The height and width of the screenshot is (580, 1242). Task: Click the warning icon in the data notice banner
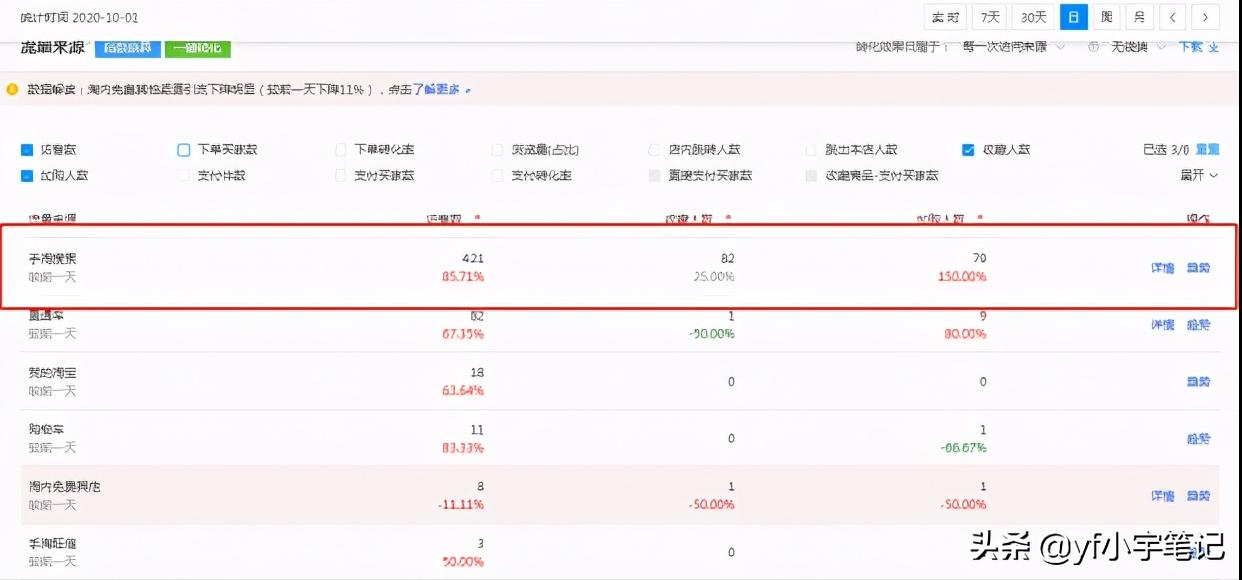[x=12, y=90]
